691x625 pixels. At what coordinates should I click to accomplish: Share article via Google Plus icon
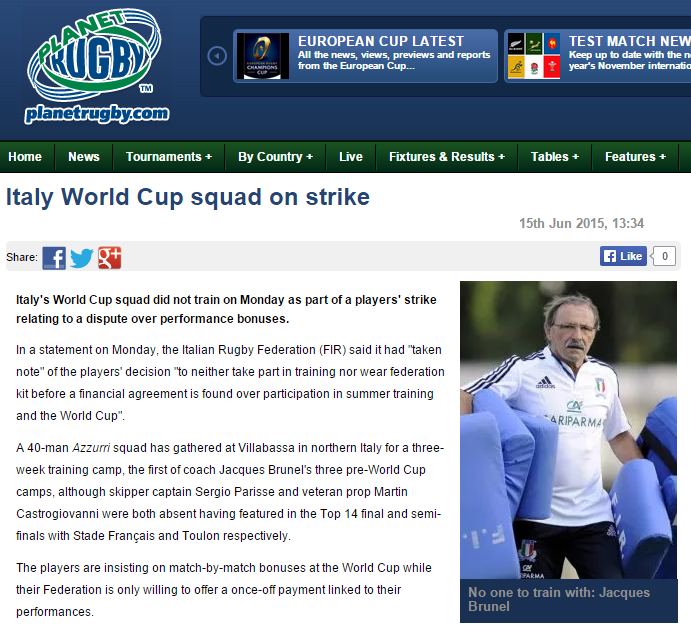pos(109,258)
